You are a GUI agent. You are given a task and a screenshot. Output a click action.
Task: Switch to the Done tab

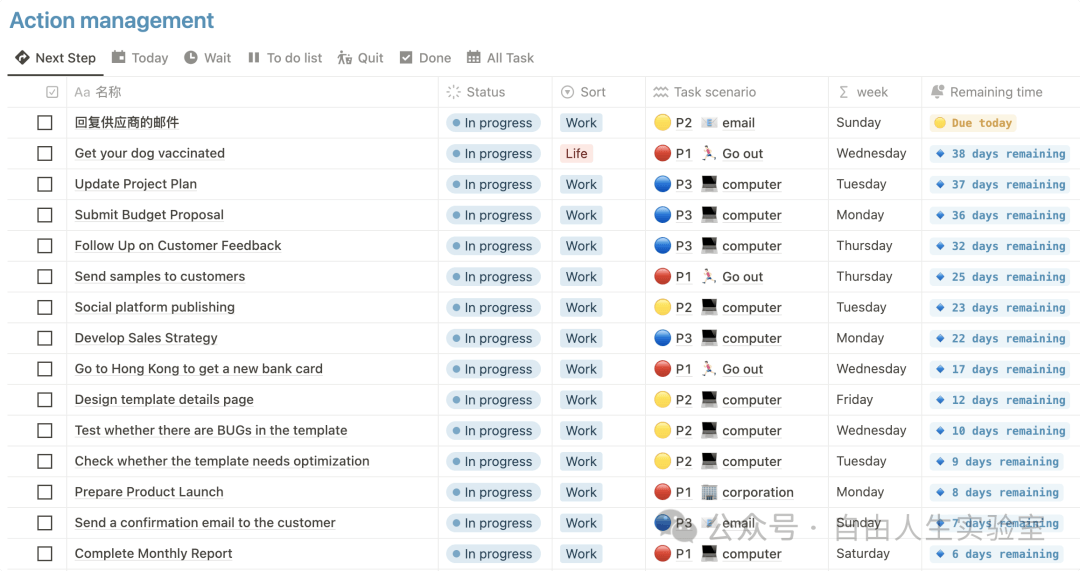[425, 58]
